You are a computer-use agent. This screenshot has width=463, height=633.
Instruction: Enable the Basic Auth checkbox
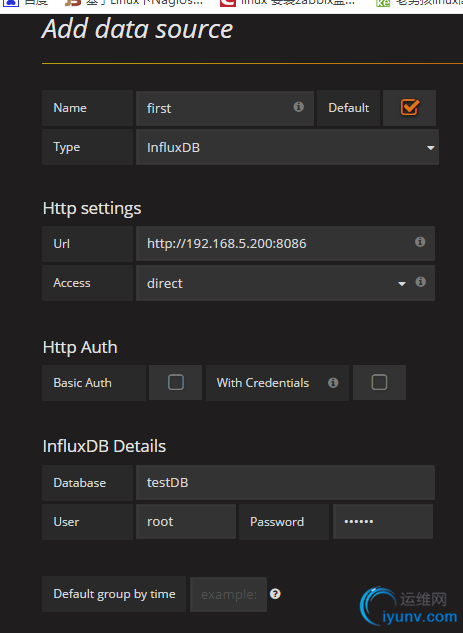tap(176, 382)
